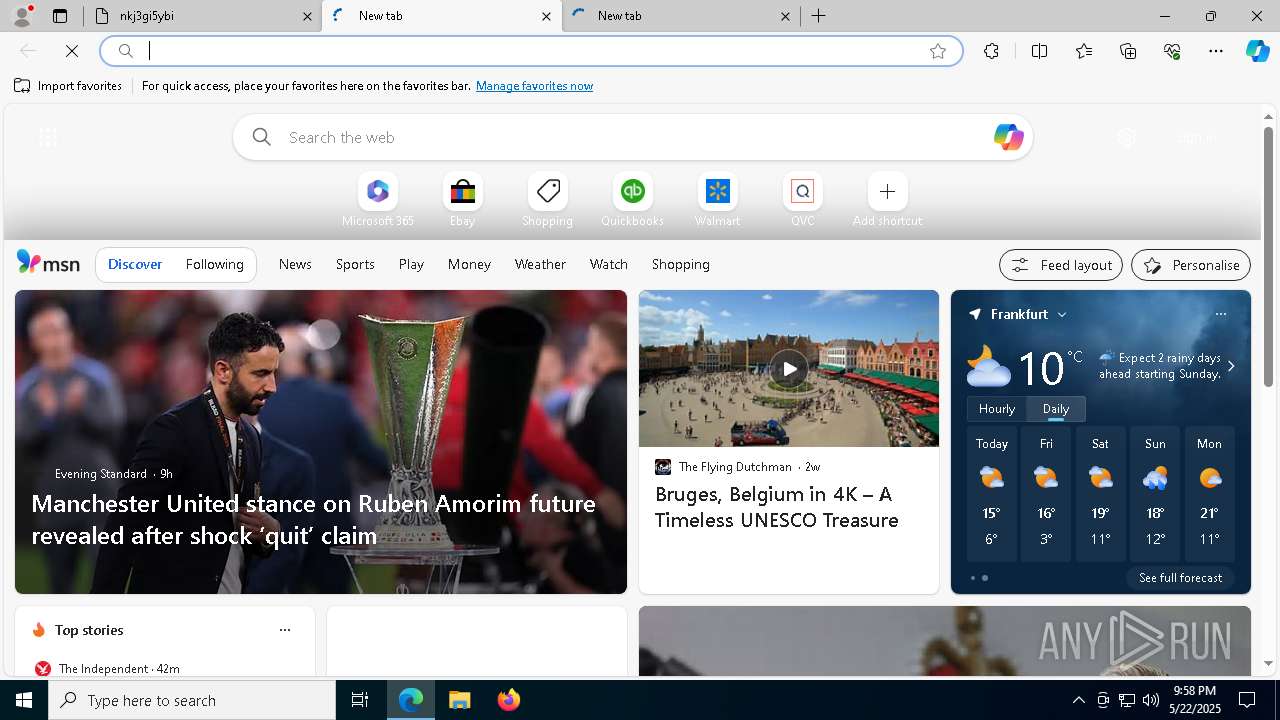
Task: Open Browser essentials icon
Action: pos(1172,51)
